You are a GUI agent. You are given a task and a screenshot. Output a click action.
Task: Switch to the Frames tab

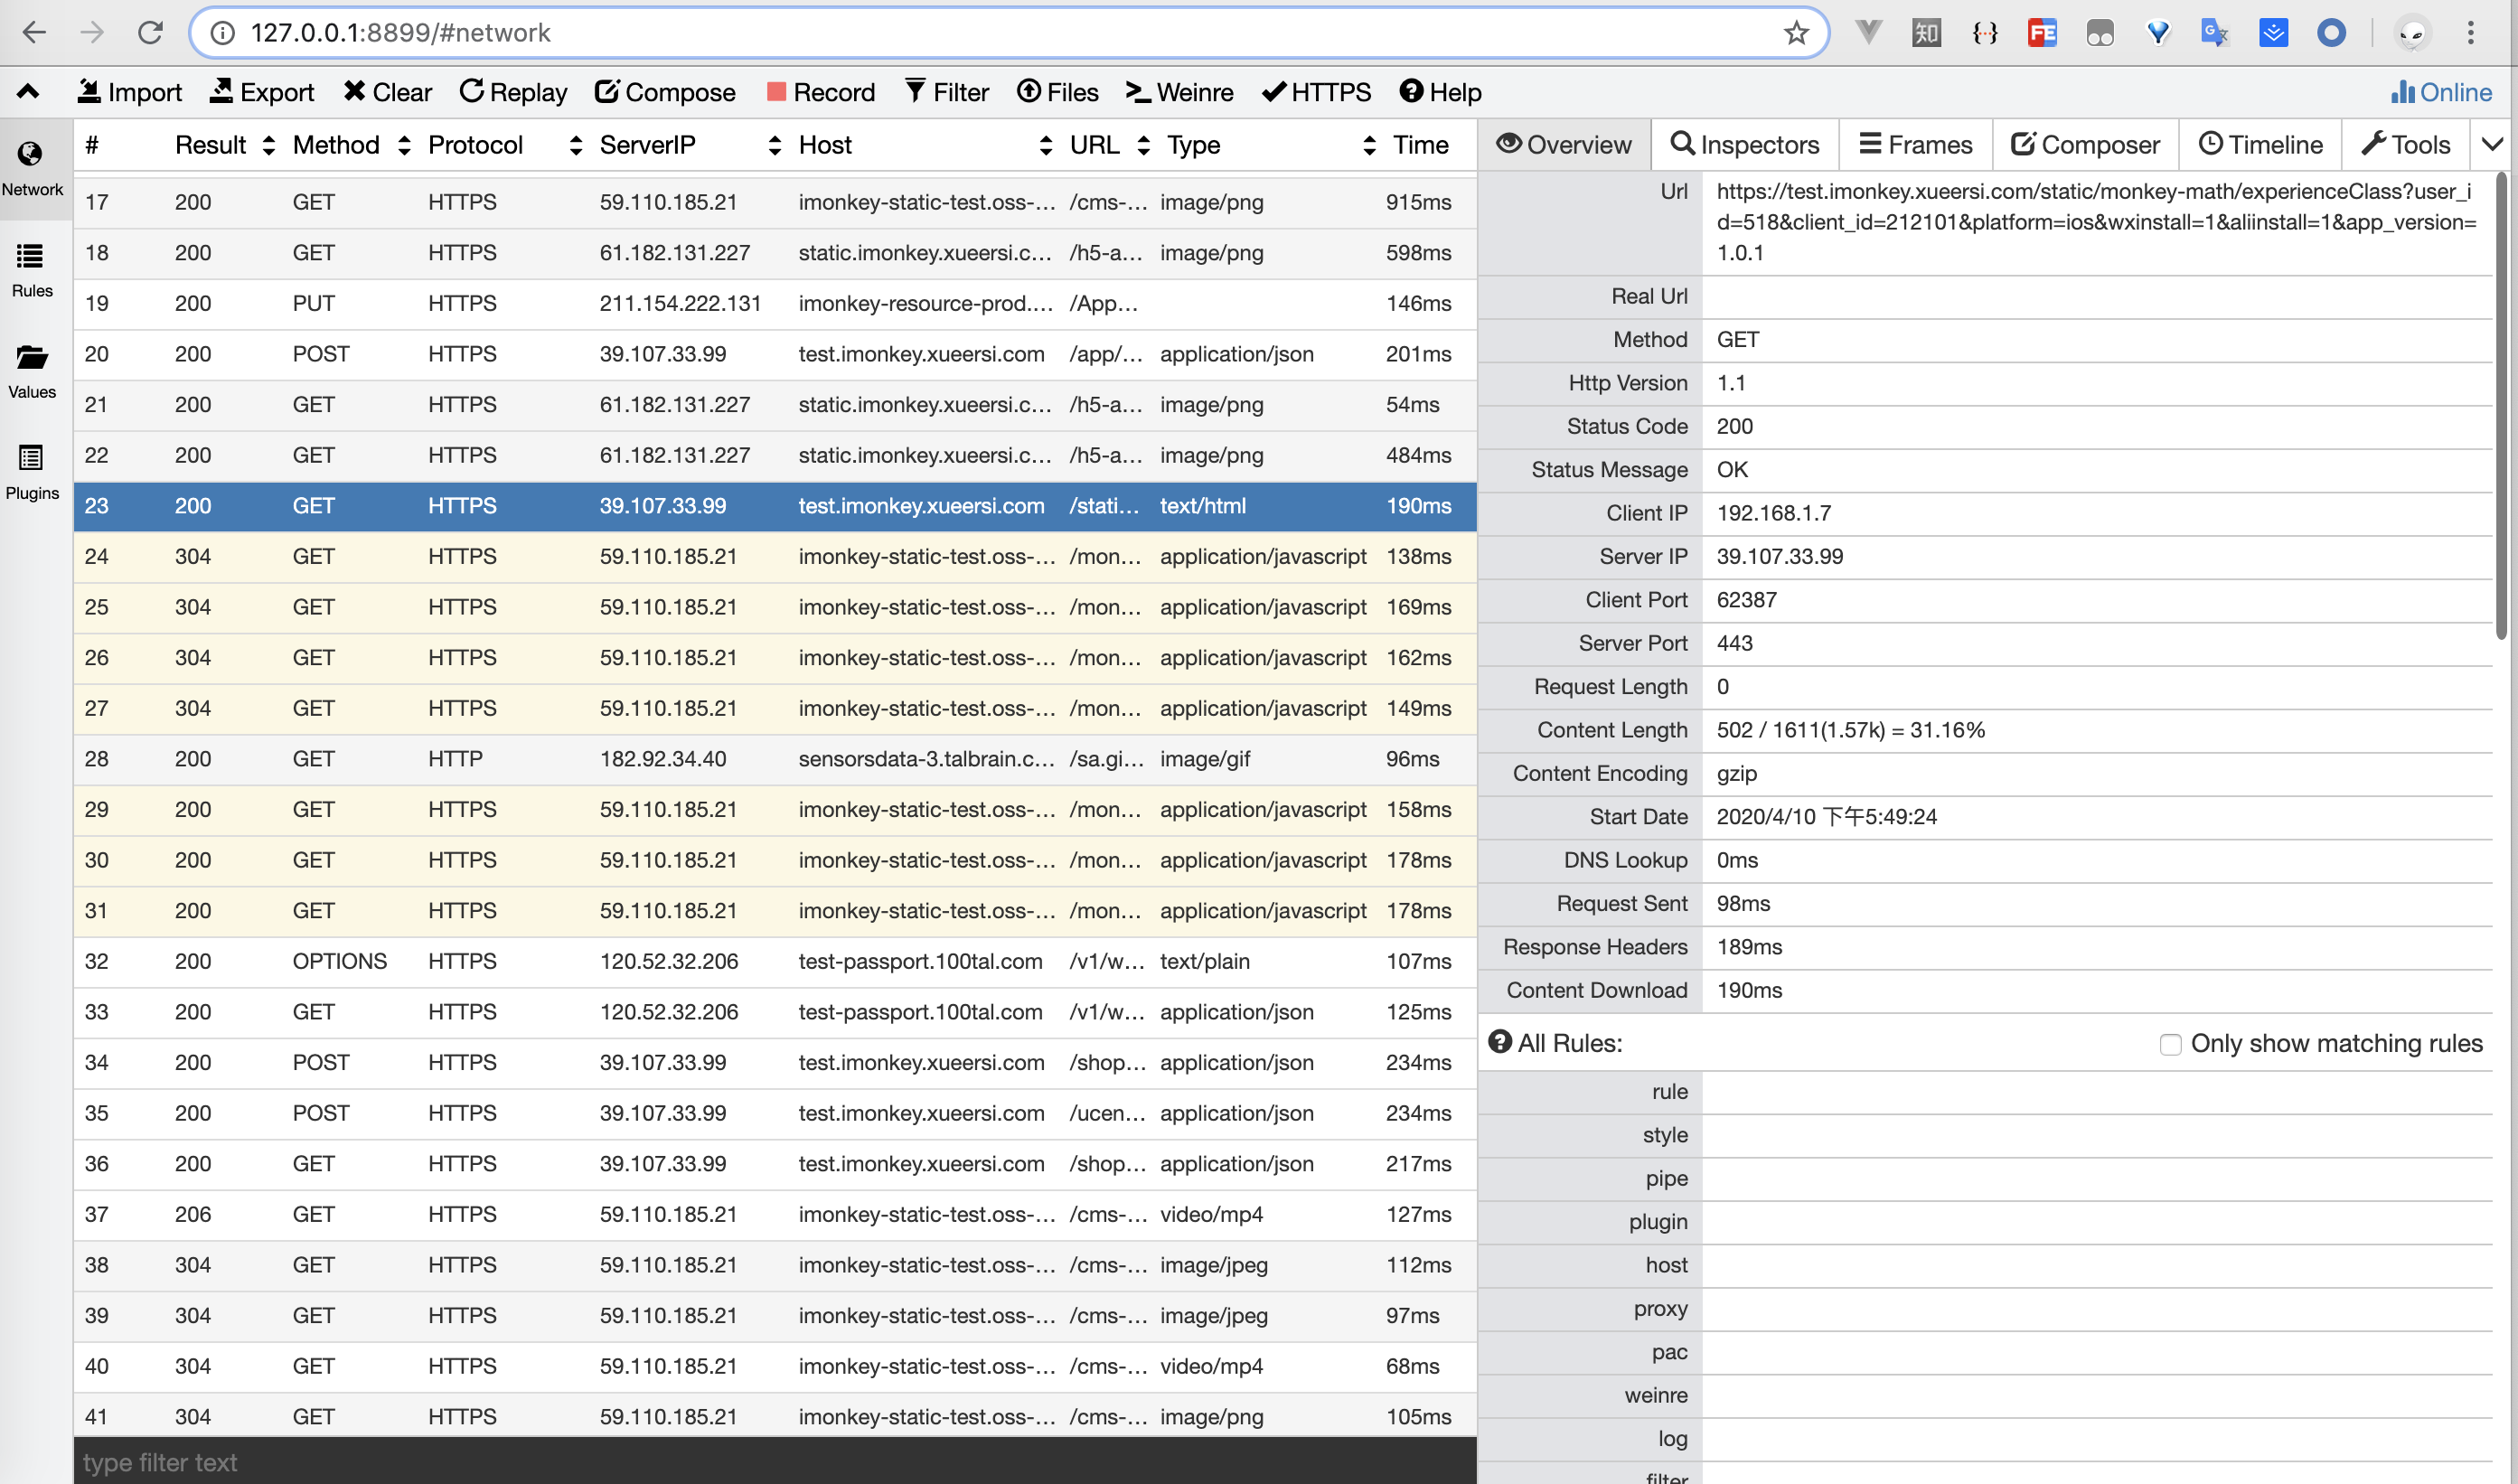point(1915,145)
